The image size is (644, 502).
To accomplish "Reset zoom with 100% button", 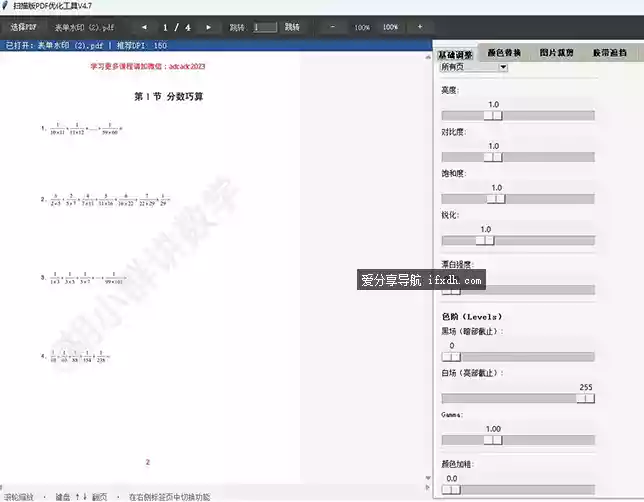I will 391,27.
